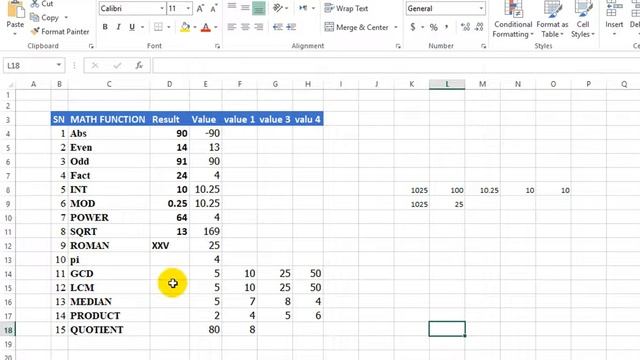Open the underline style dropdown arrow
The height and width of the screenshot is (360, 640).
(142, 27)
